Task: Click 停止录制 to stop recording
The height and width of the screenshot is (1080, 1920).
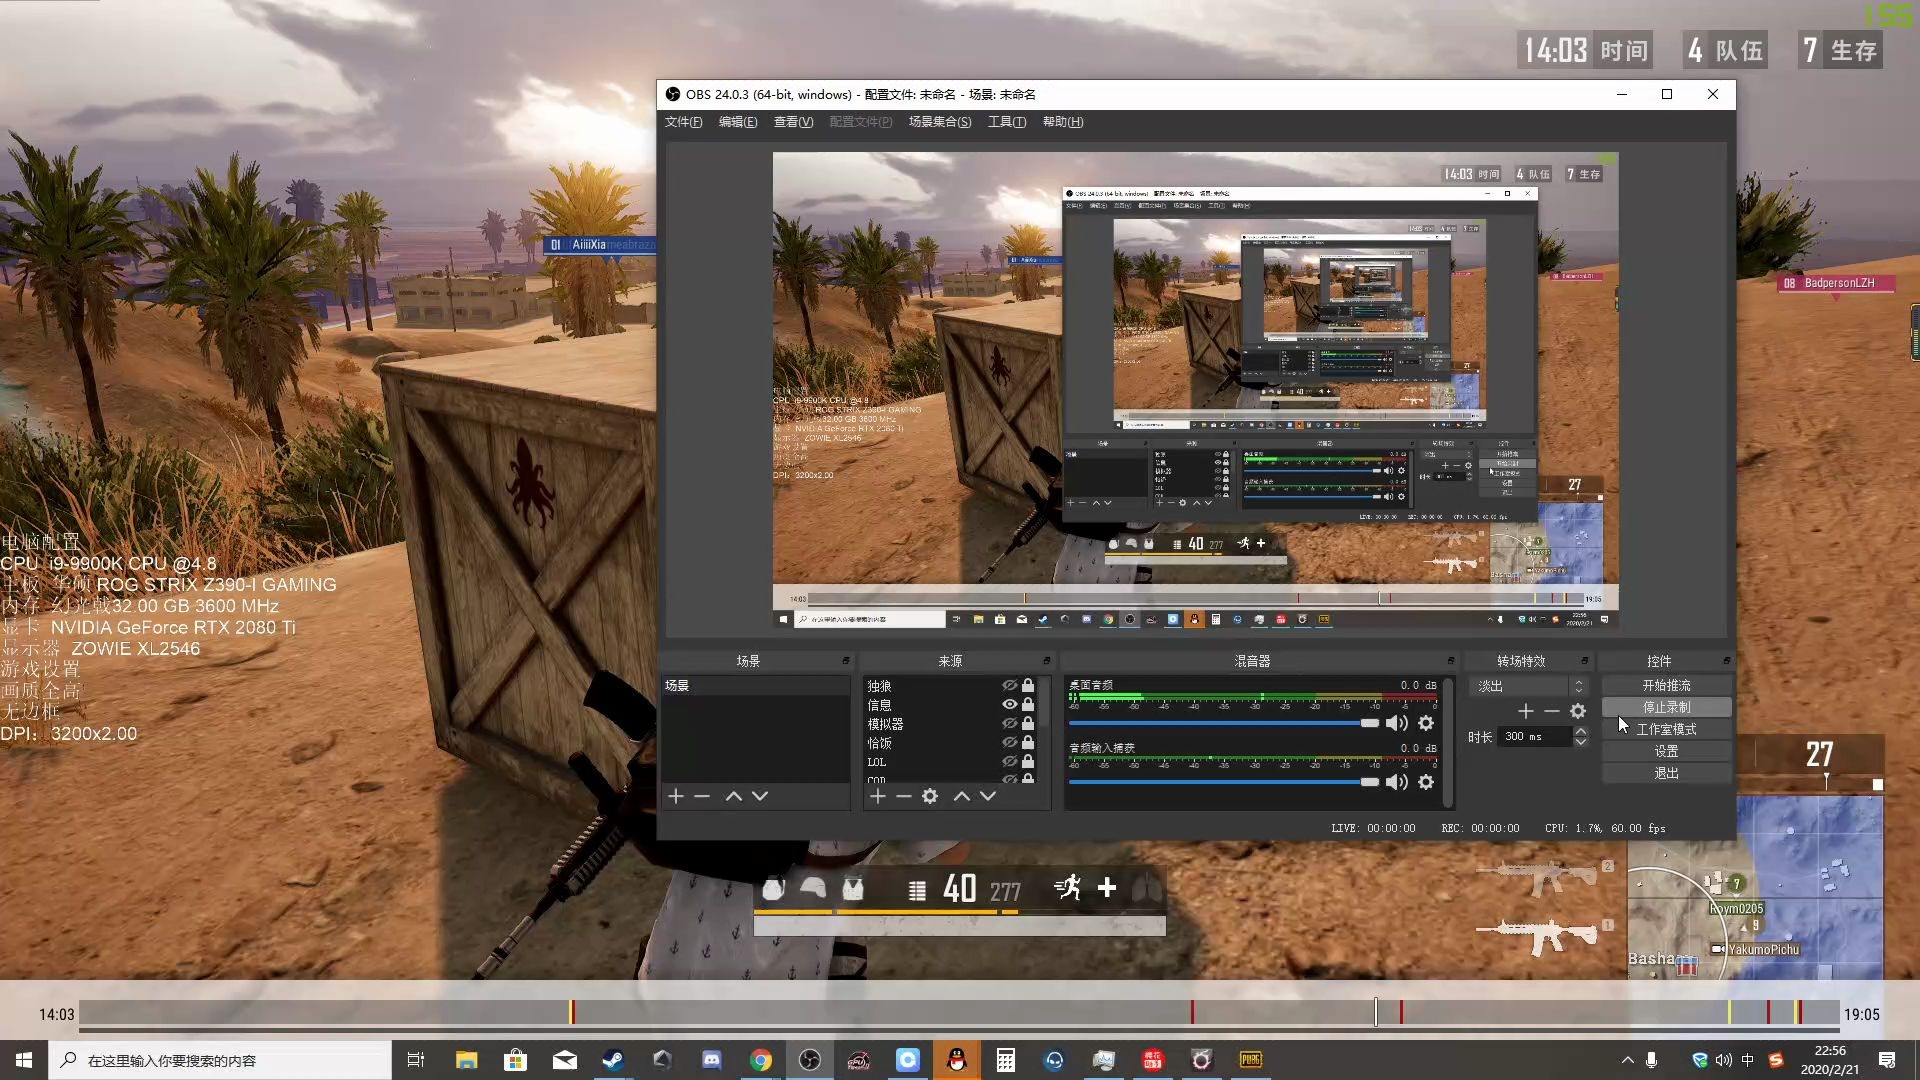Action: coord(1667,707)
